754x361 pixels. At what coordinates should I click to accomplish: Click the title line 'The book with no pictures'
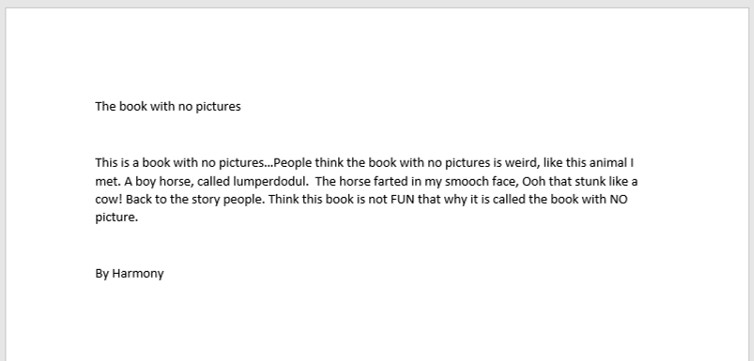168,107
